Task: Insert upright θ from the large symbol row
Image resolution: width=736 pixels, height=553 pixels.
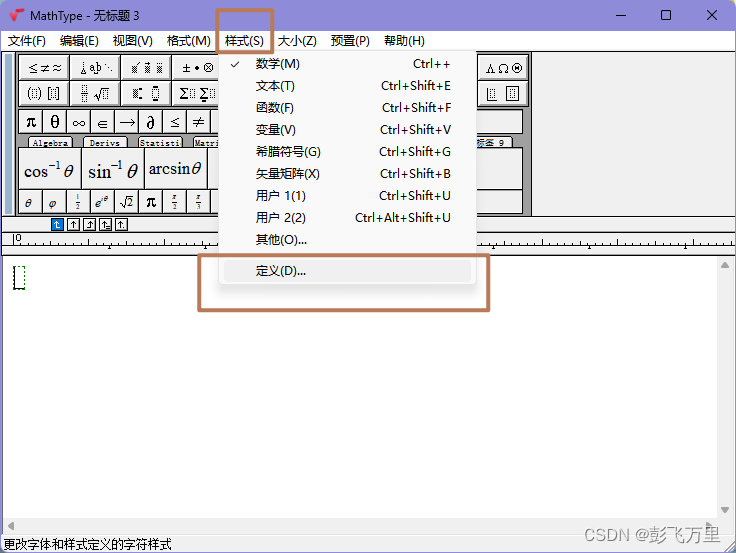Action: tap(55, 123)
